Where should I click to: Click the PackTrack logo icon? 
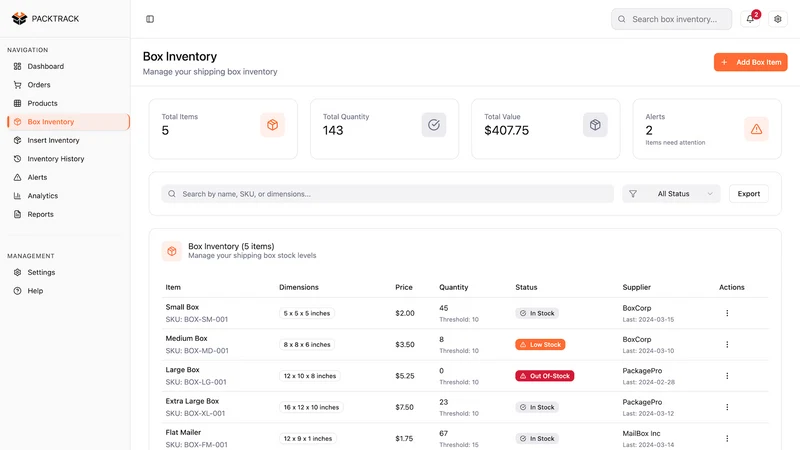19,18
